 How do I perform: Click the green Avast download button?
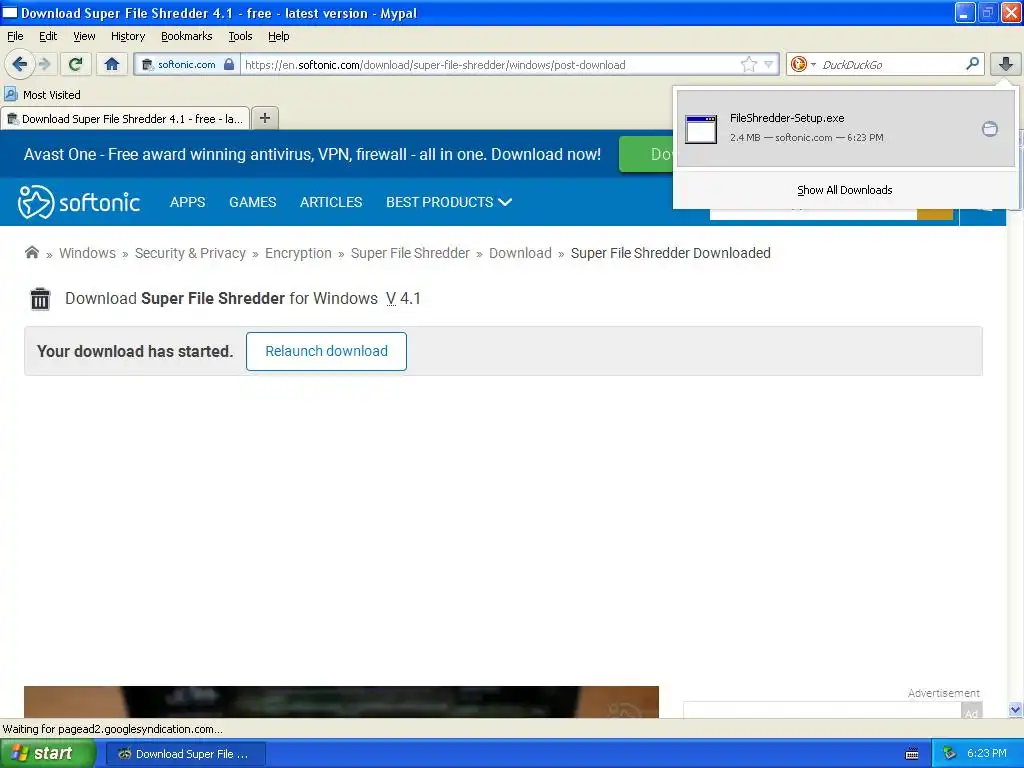[x=645, y=154]
